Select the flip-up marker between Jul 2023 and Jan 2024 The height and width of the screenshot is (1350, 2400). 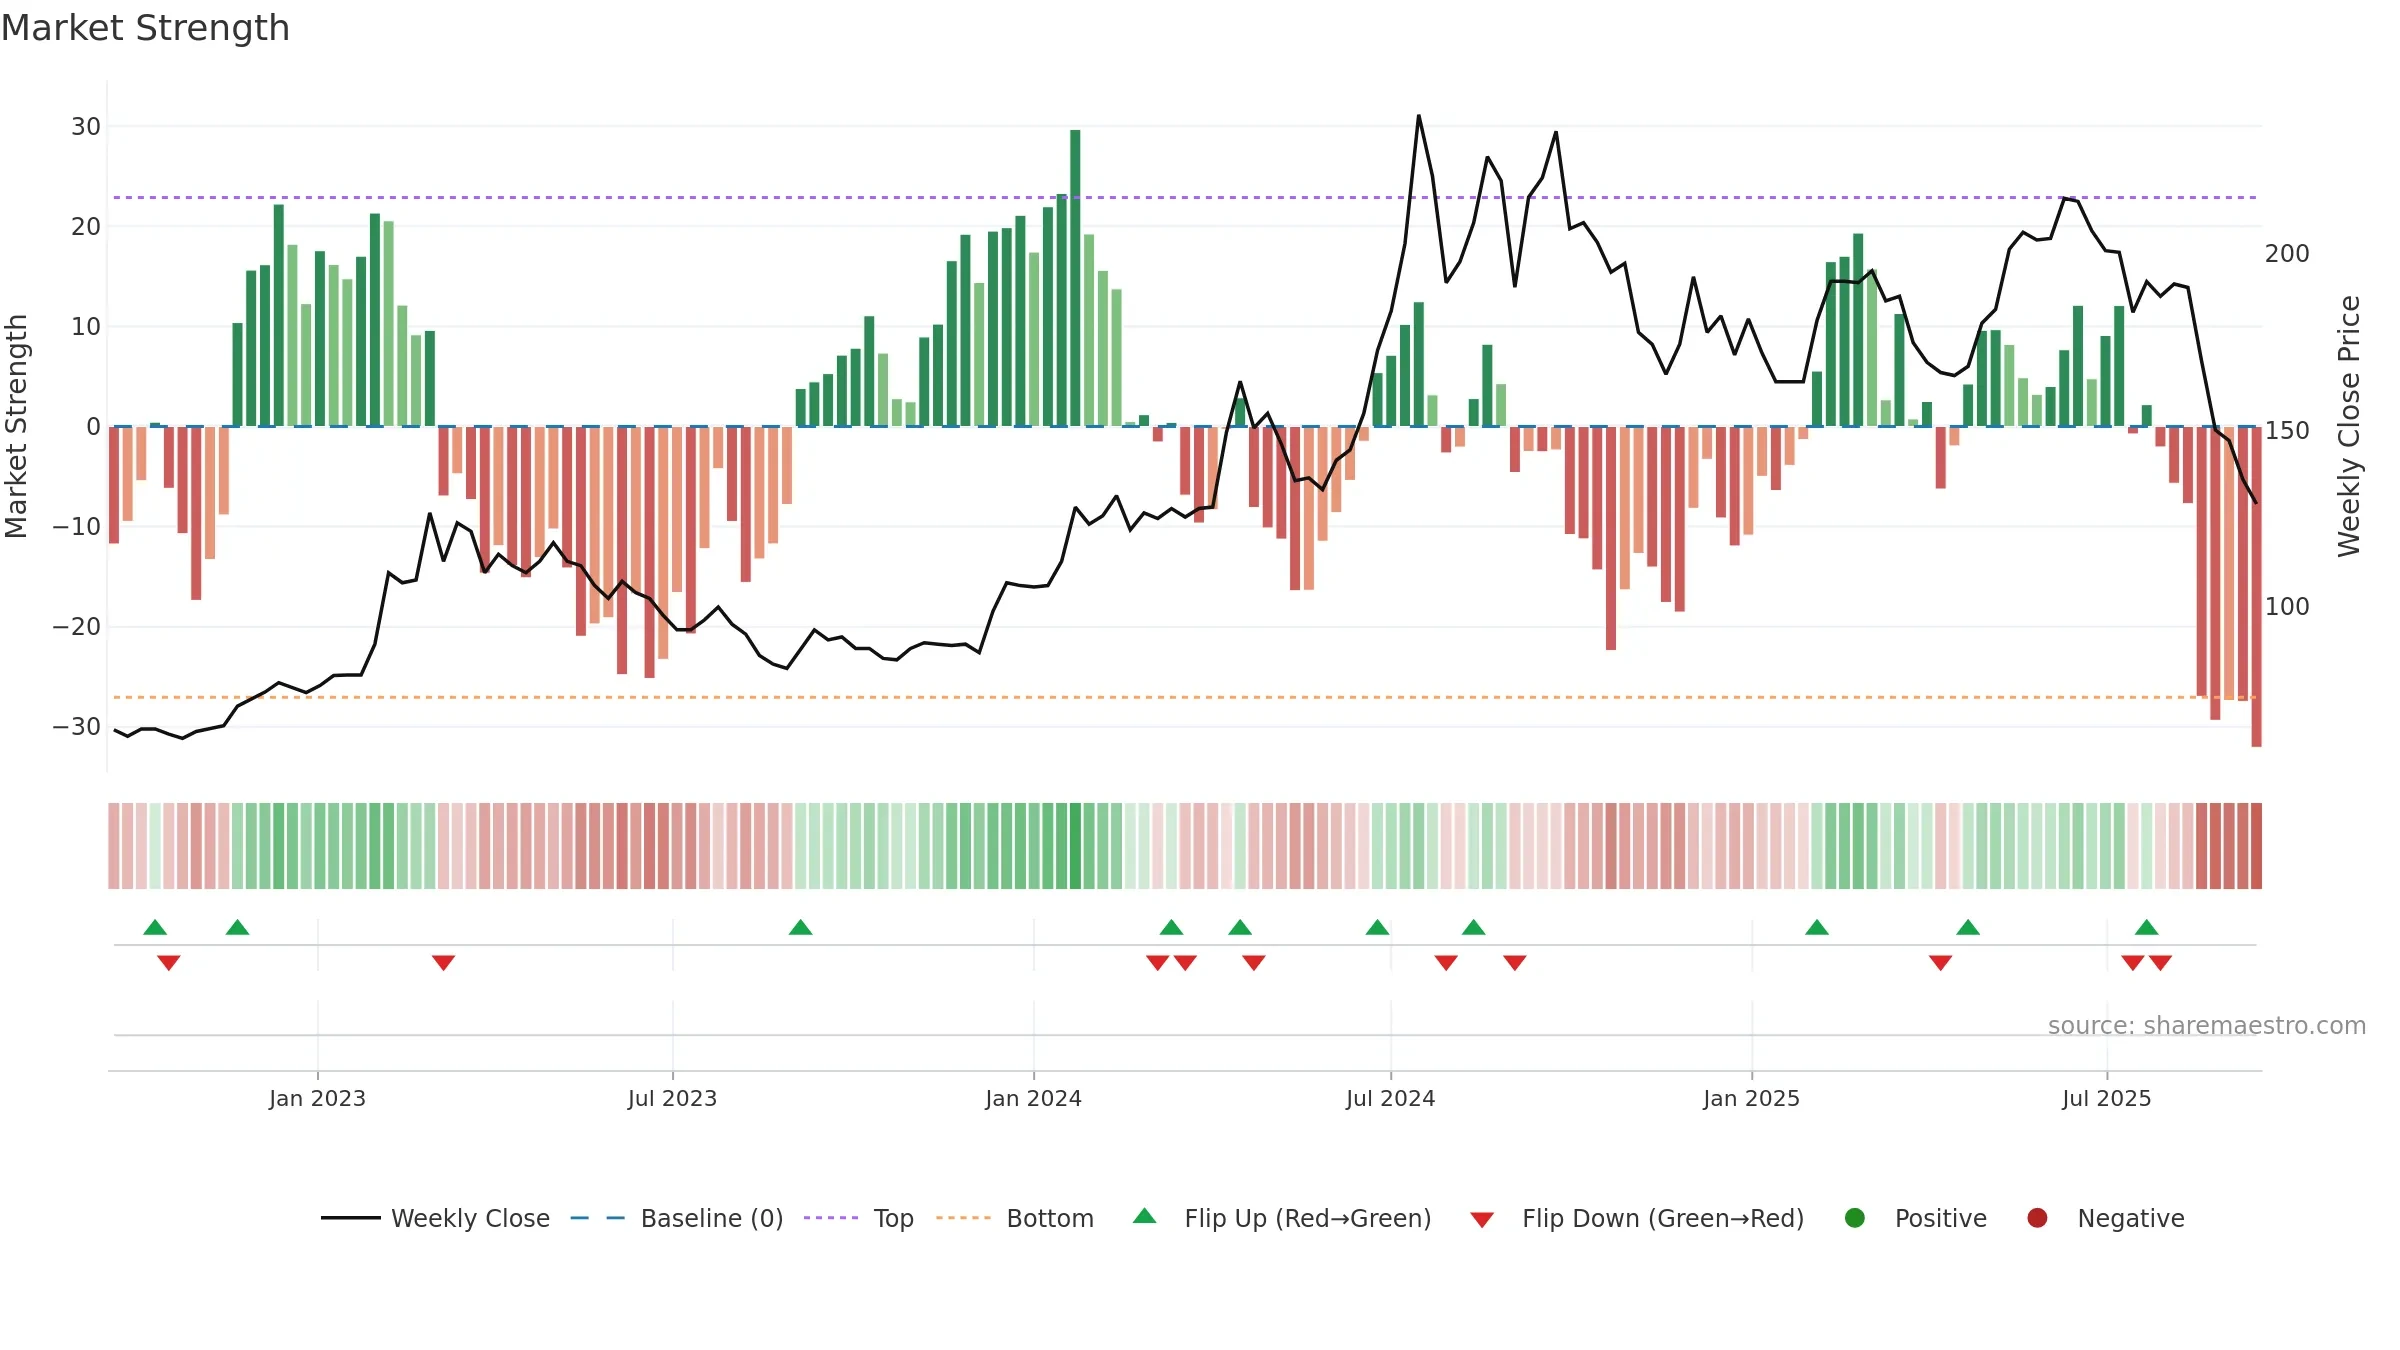[x=800, y=927]
